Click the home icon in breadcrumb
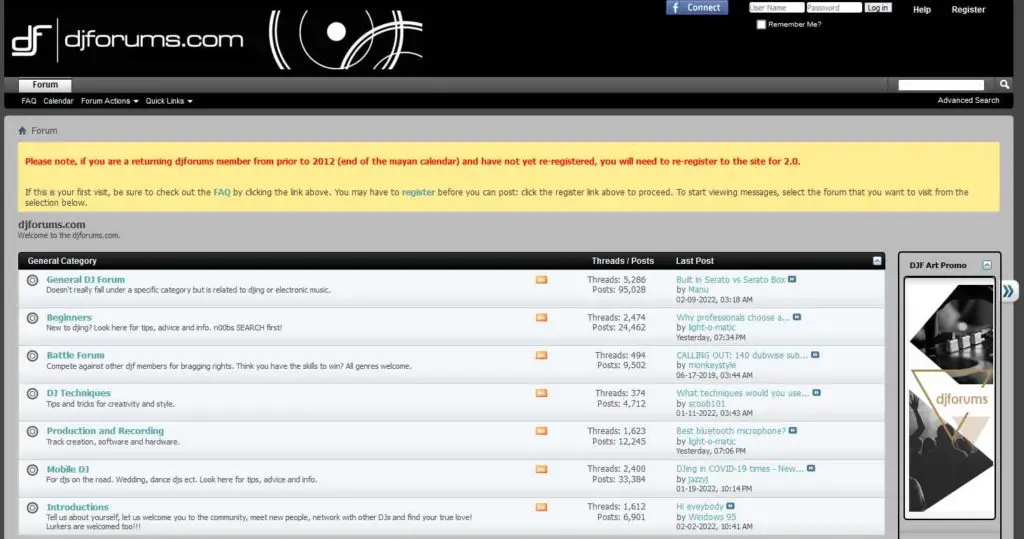1024x539 pixels. click(22, 131)
